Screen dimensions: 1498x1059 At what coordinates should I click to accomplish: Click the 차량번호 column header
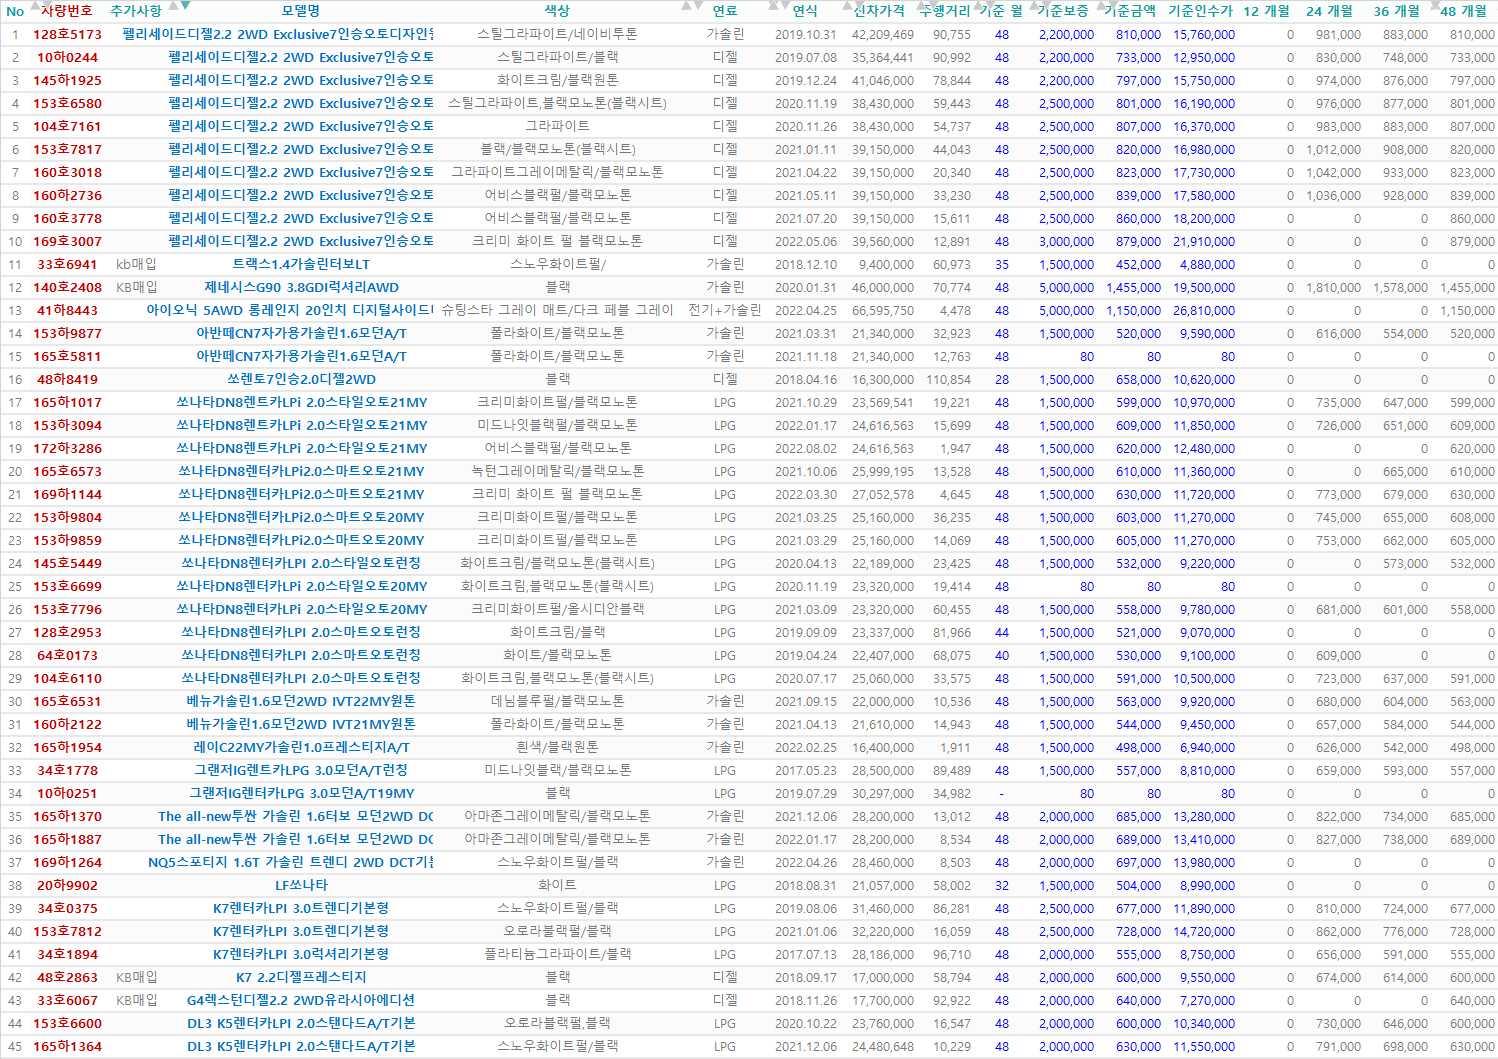pyautogui.click(x=67, y=11)
